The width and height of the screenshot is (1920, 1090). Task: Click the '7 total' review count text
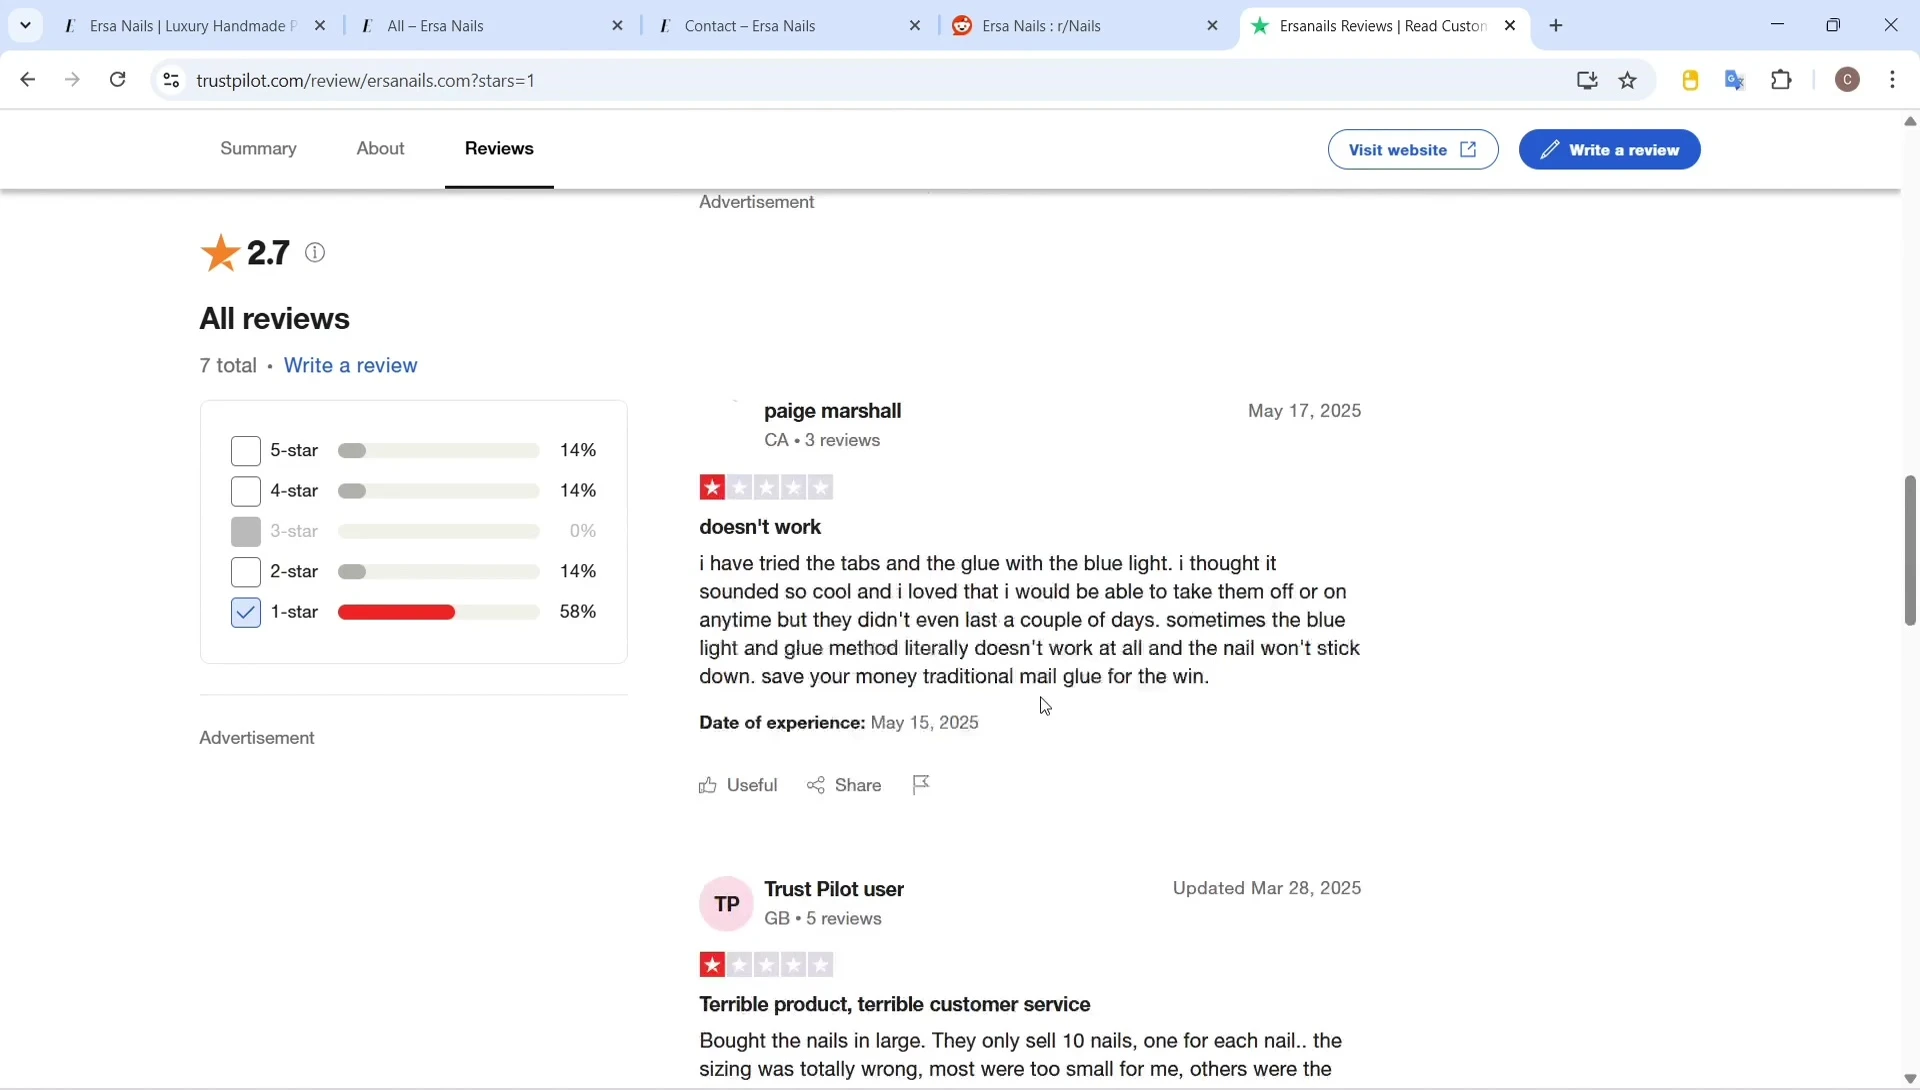pos(228,366)
